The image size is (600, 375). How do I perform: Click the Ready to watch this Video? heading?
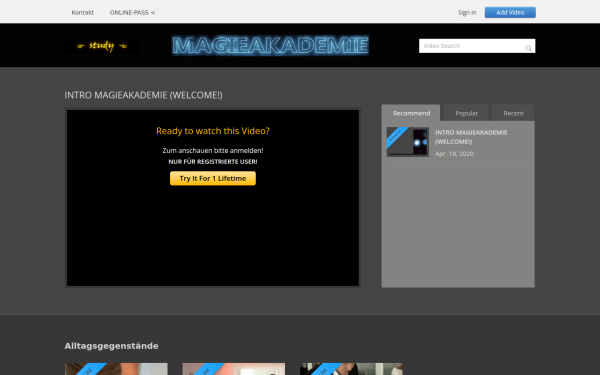point(213,131)
